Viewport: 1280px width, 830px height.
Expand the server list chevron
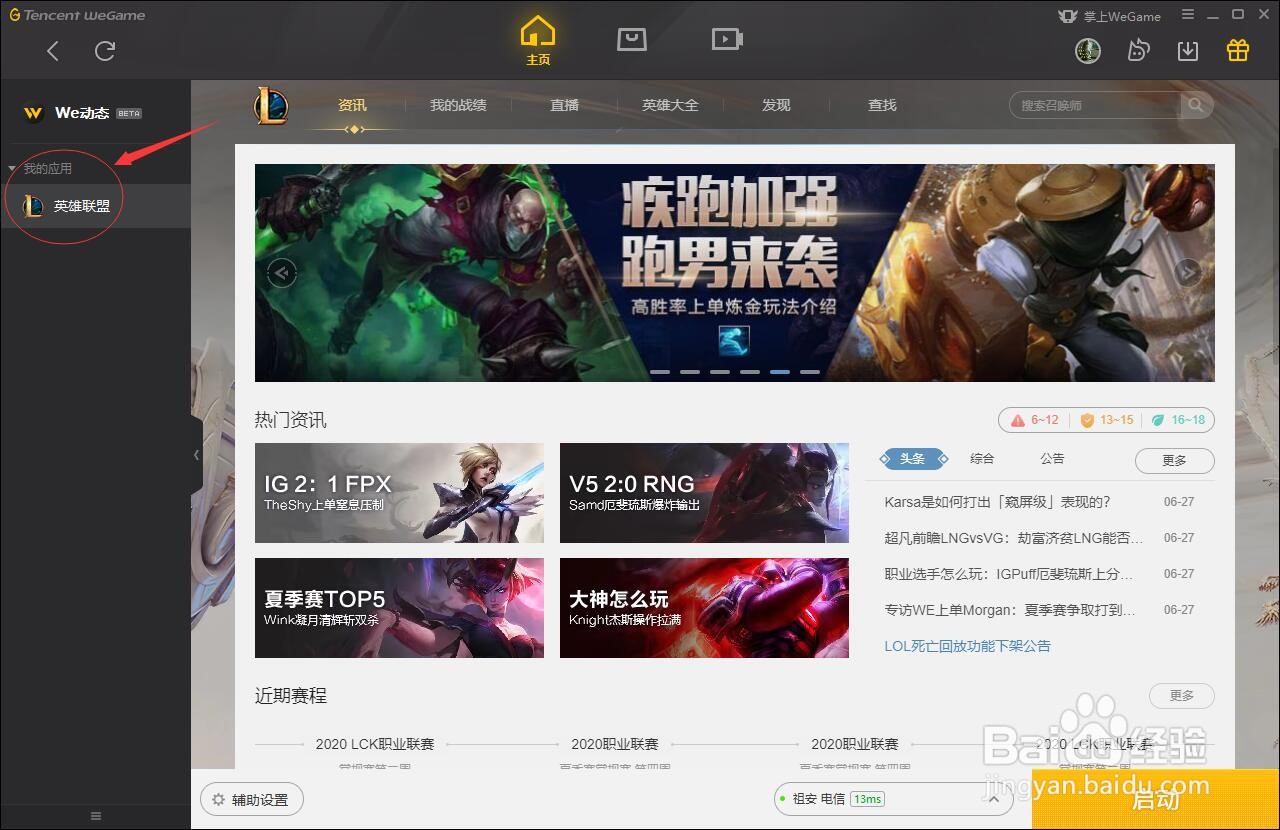tap(994, 799)
